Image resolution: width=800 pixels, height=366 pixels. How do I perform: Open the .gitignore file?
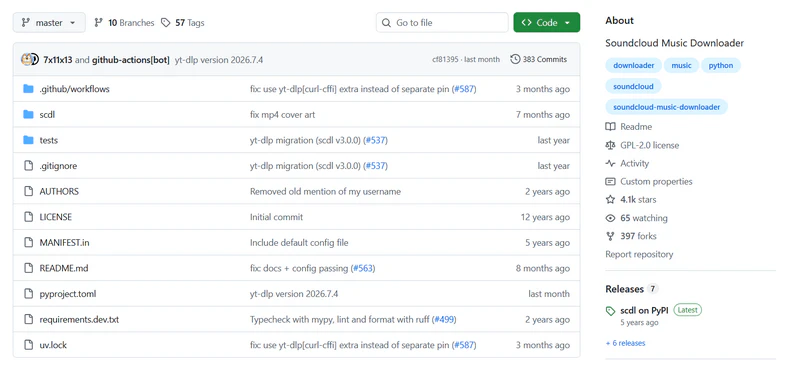tap(58, 166)
